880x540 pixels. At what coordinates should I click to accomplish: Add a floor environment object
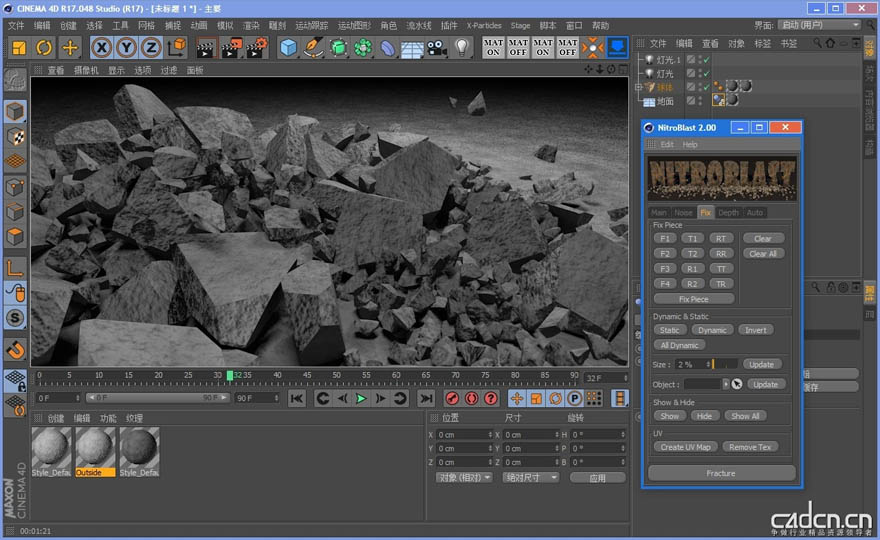[412, 48]
